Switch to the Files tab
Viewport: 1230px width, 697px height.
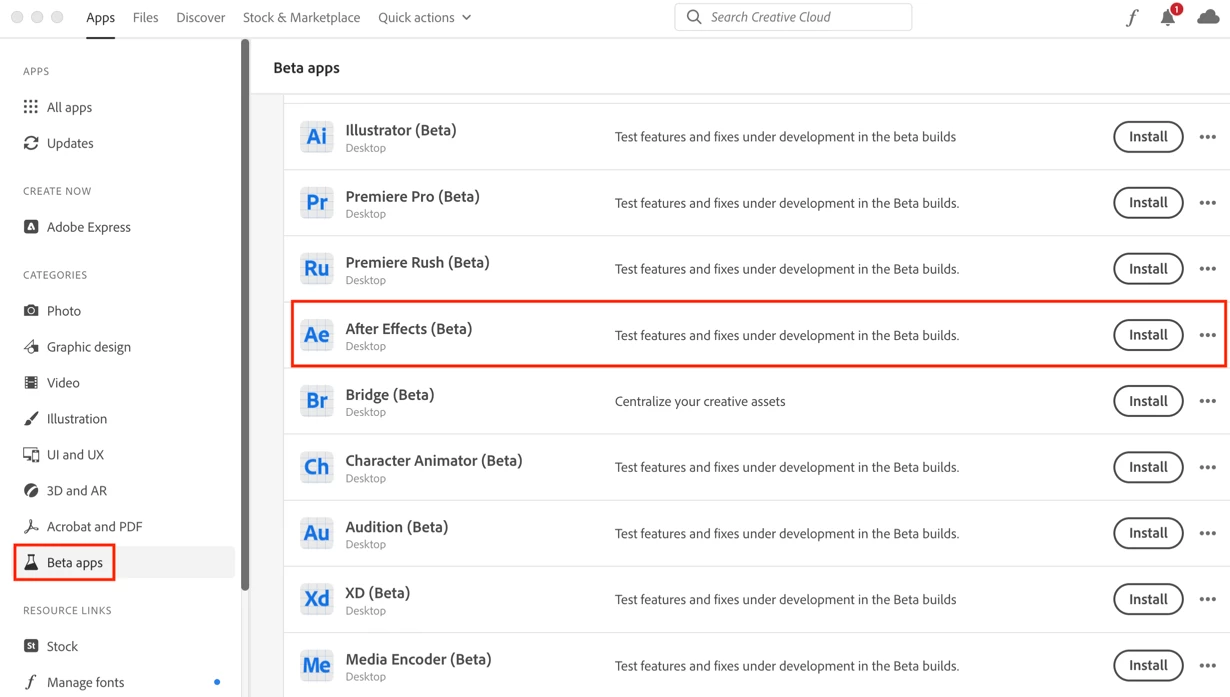pyautogui.click(x=145, y=17)
